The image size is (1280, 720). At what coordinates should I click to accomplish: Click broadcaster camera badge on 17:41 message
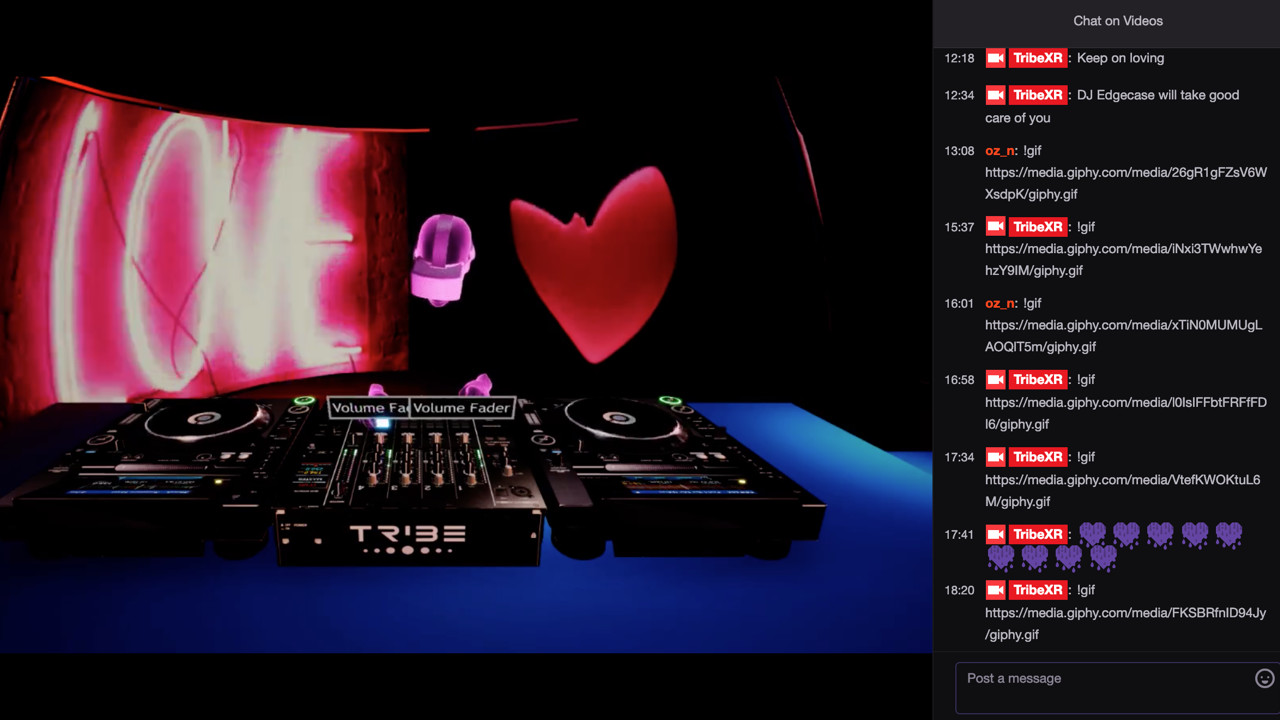tap(995, 534)
